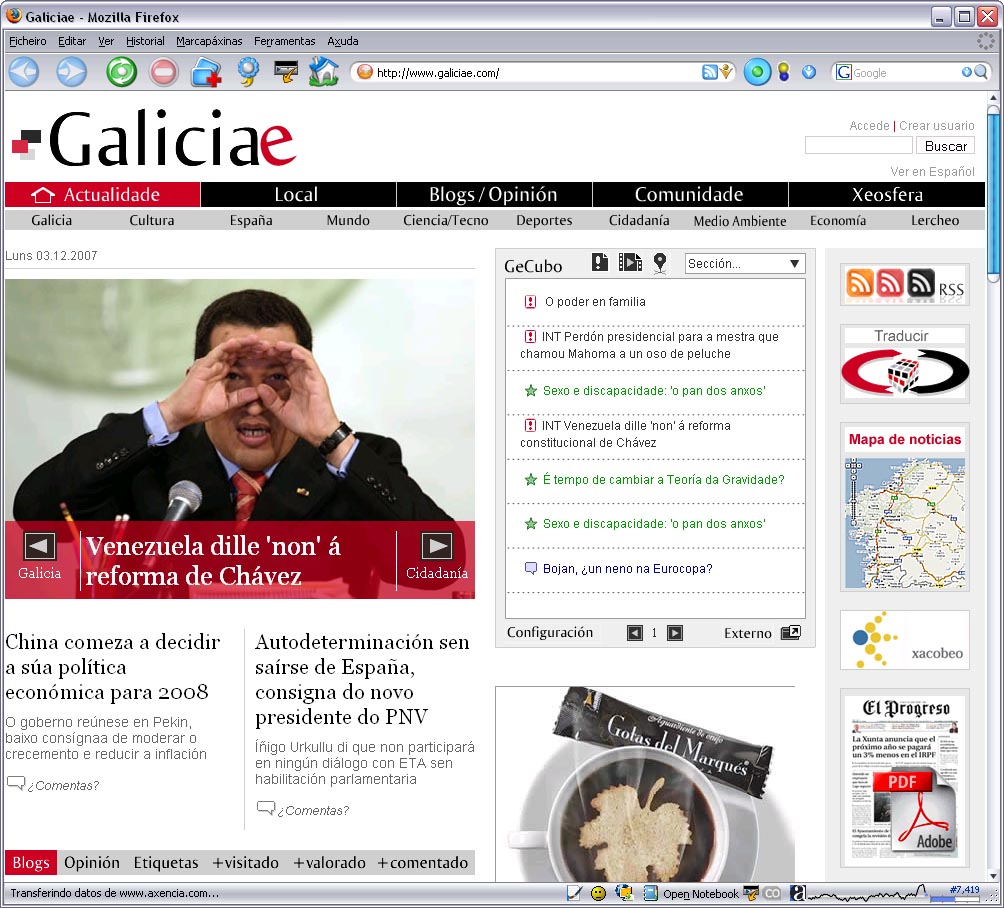This screenshot has height=908, width=1004.
Task: Open the Medio Ambiente subsection
Action: pyautogui.click(x=740, y=221)
